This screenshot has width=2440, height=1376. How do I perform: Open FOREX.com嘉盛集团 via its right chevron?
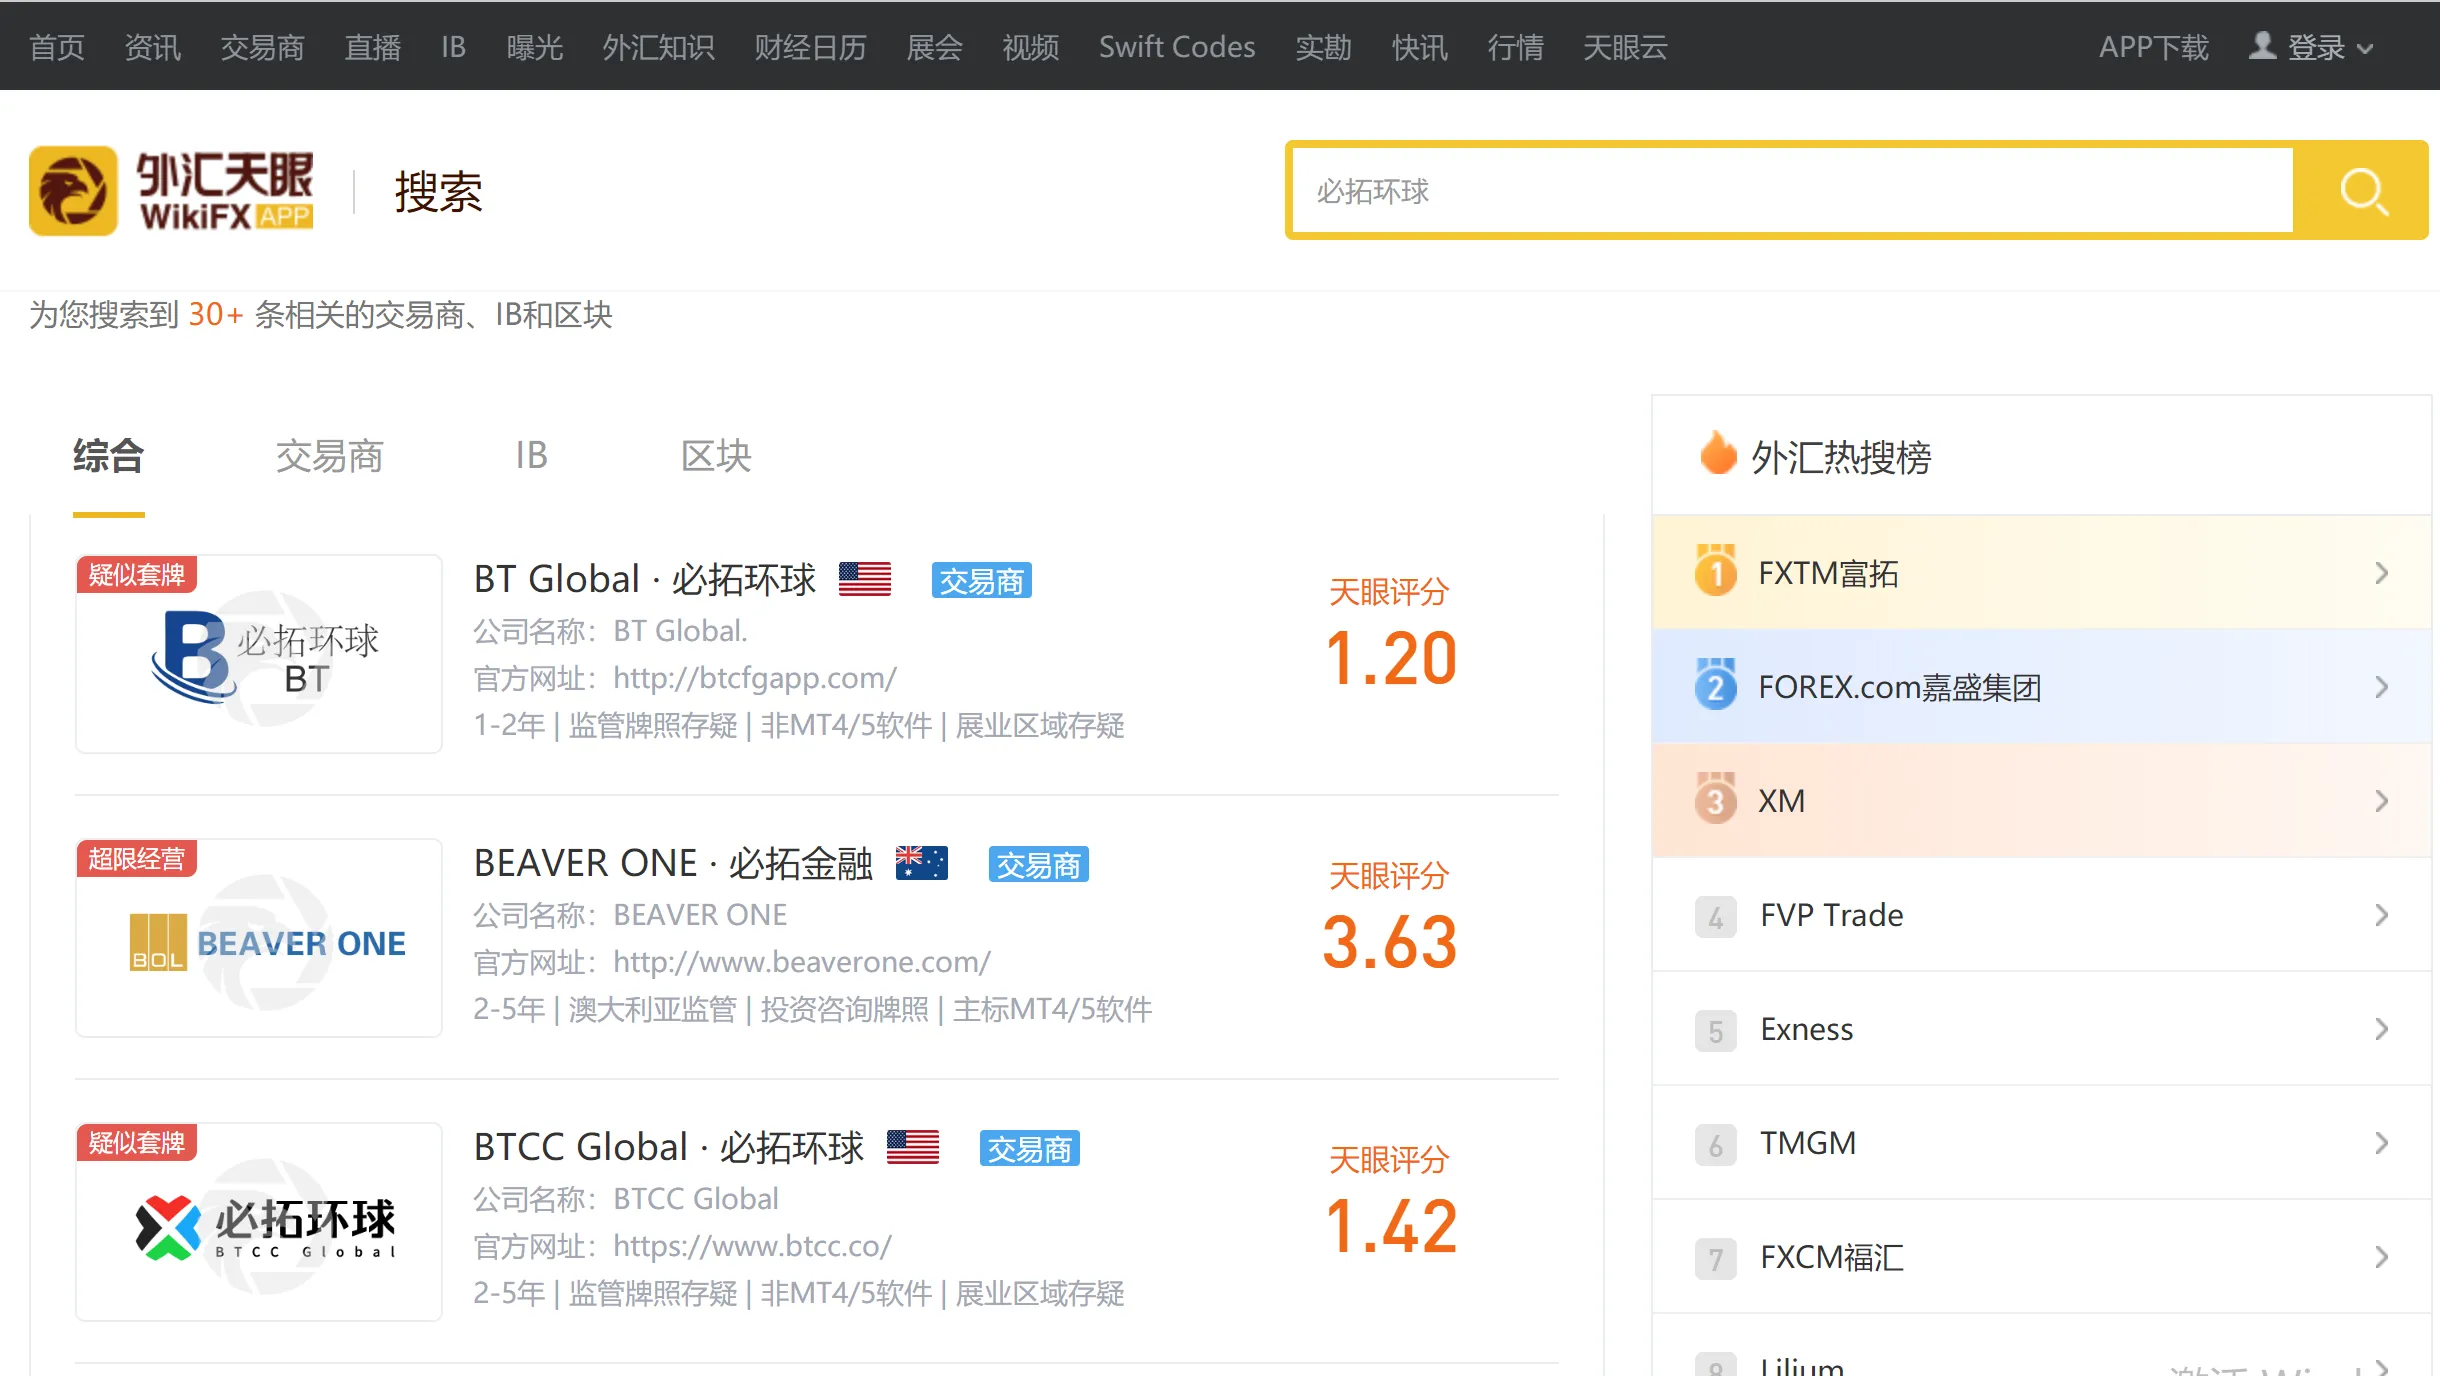point(2382,687)
